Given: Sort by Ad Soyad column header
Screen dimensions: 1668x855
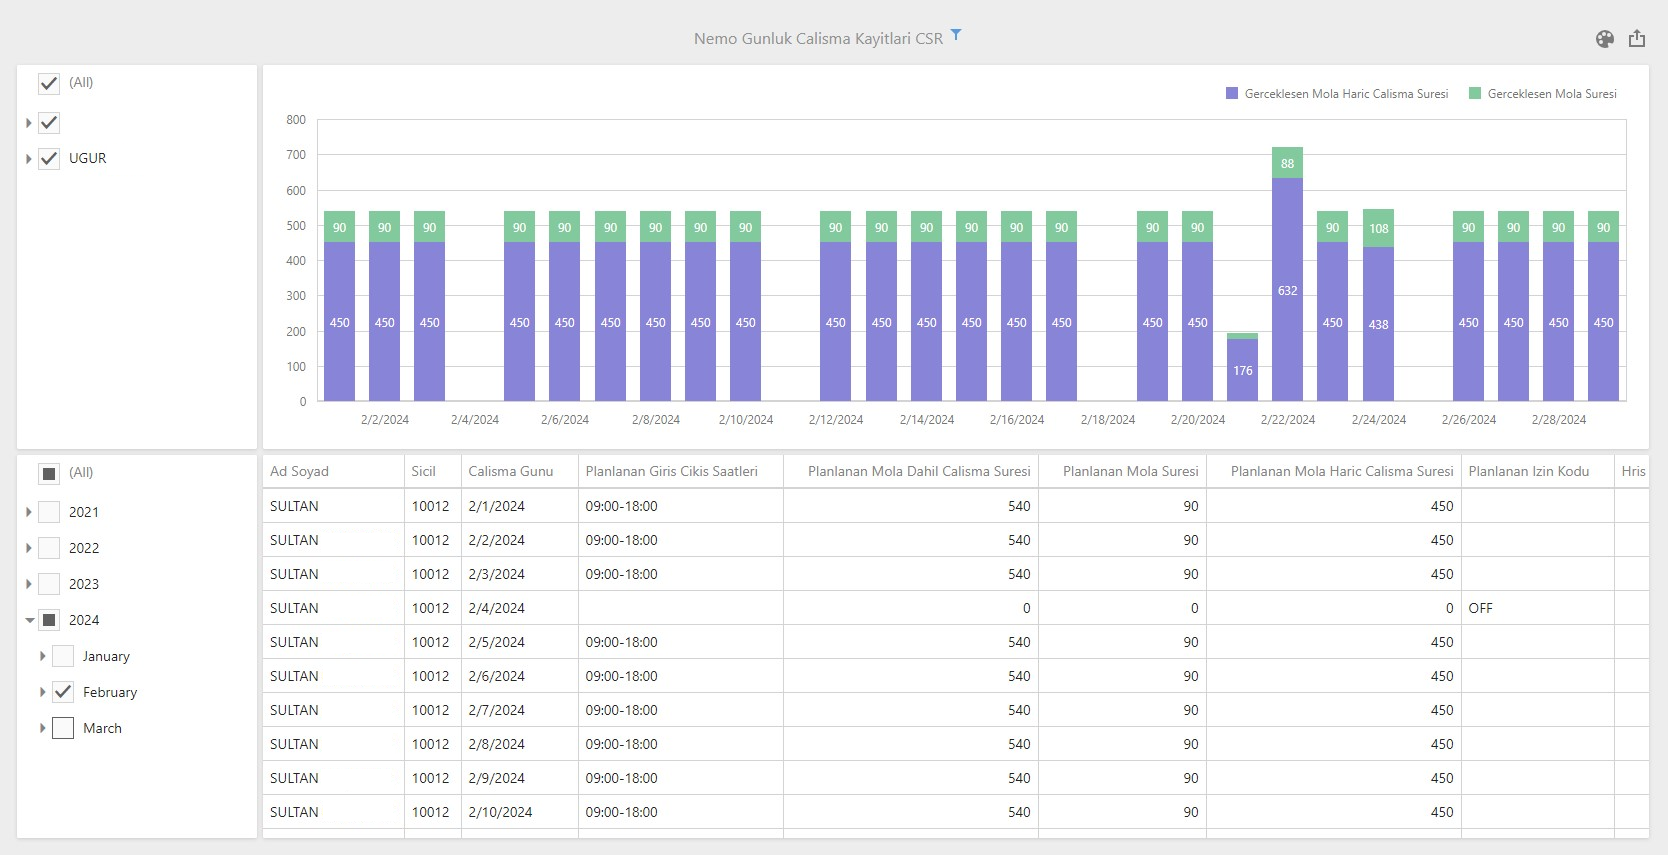Looking at the screenshot, I should [333, 471].
